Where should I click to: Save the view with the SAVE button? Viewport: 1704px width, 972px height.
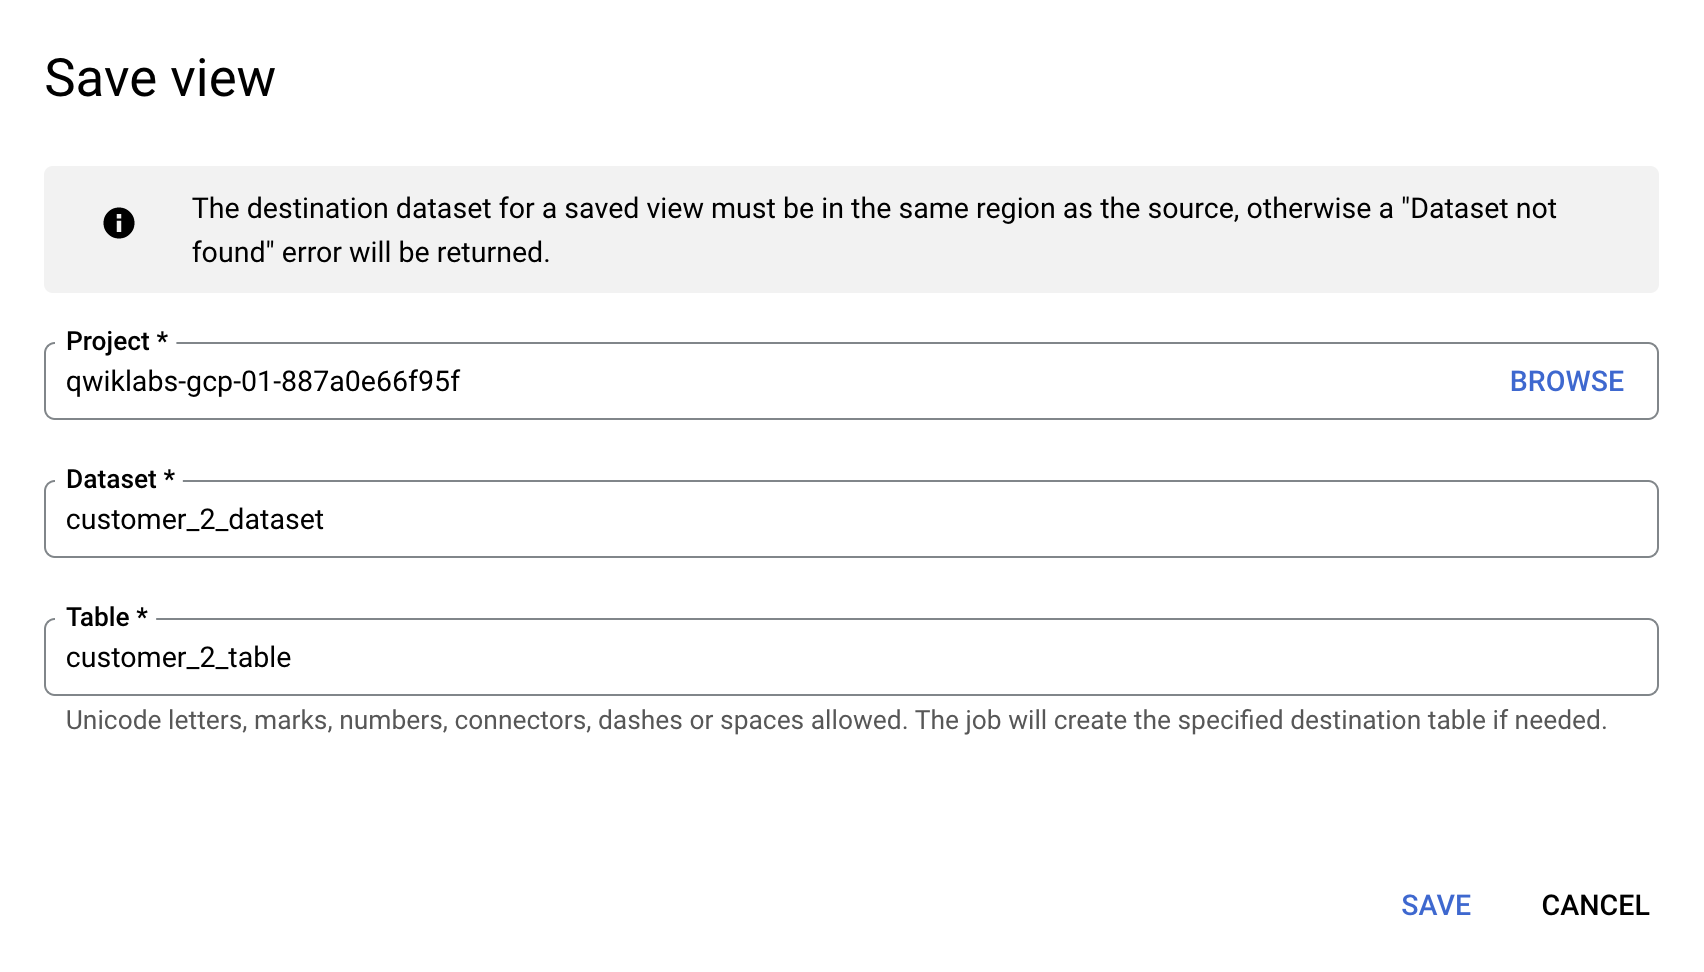pos(1436,905)
